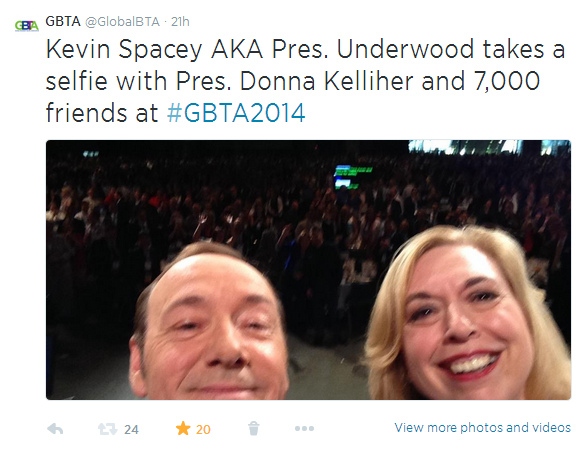Retweet this GBTA tweet

coord(107,429)
